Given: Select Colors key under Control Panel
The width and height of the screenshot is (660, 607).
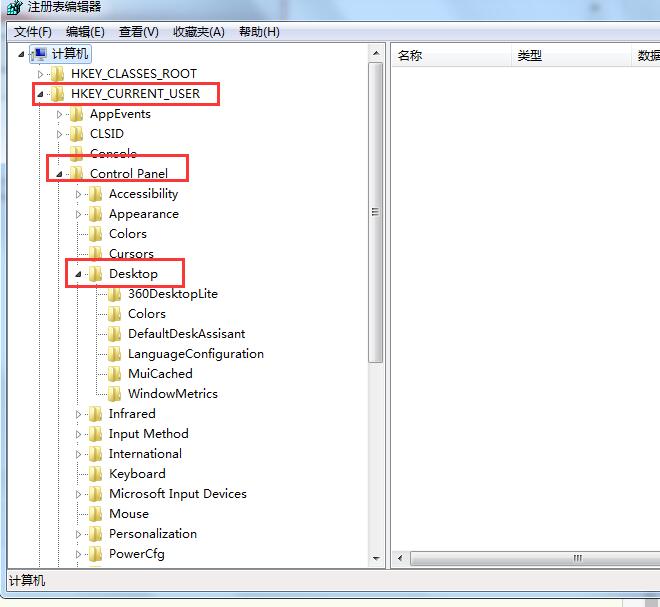Looking at the screenshot, I should [128, 234].
